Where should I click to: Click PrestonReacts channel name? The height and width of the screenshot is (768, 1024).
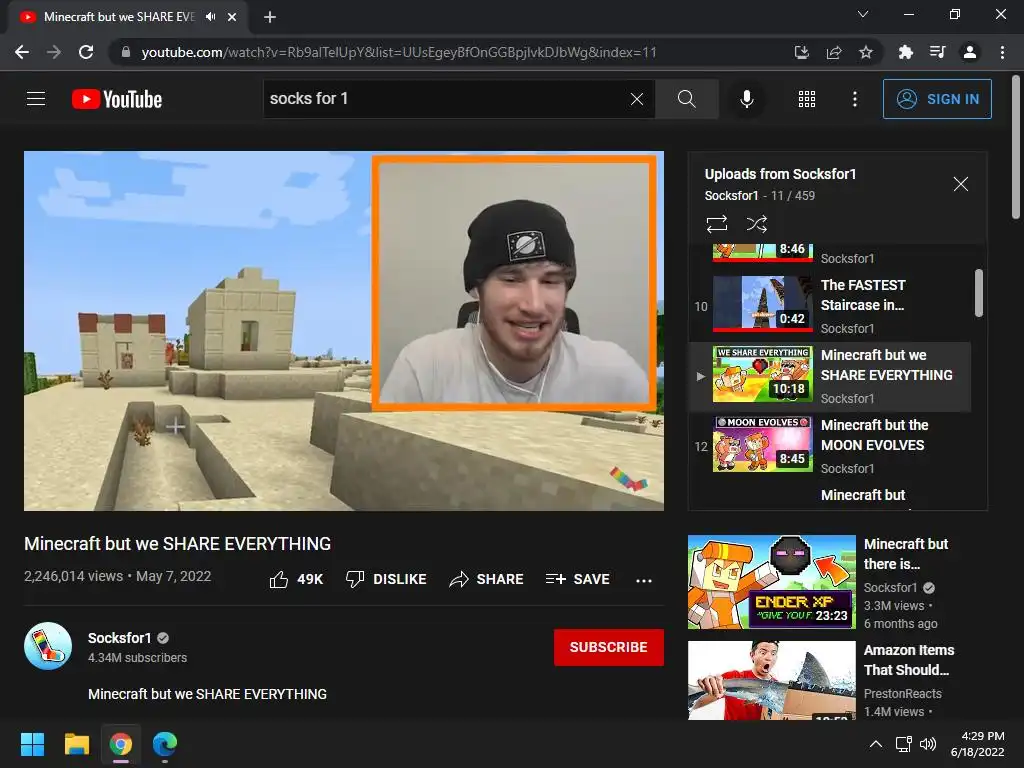click(903, 694)
